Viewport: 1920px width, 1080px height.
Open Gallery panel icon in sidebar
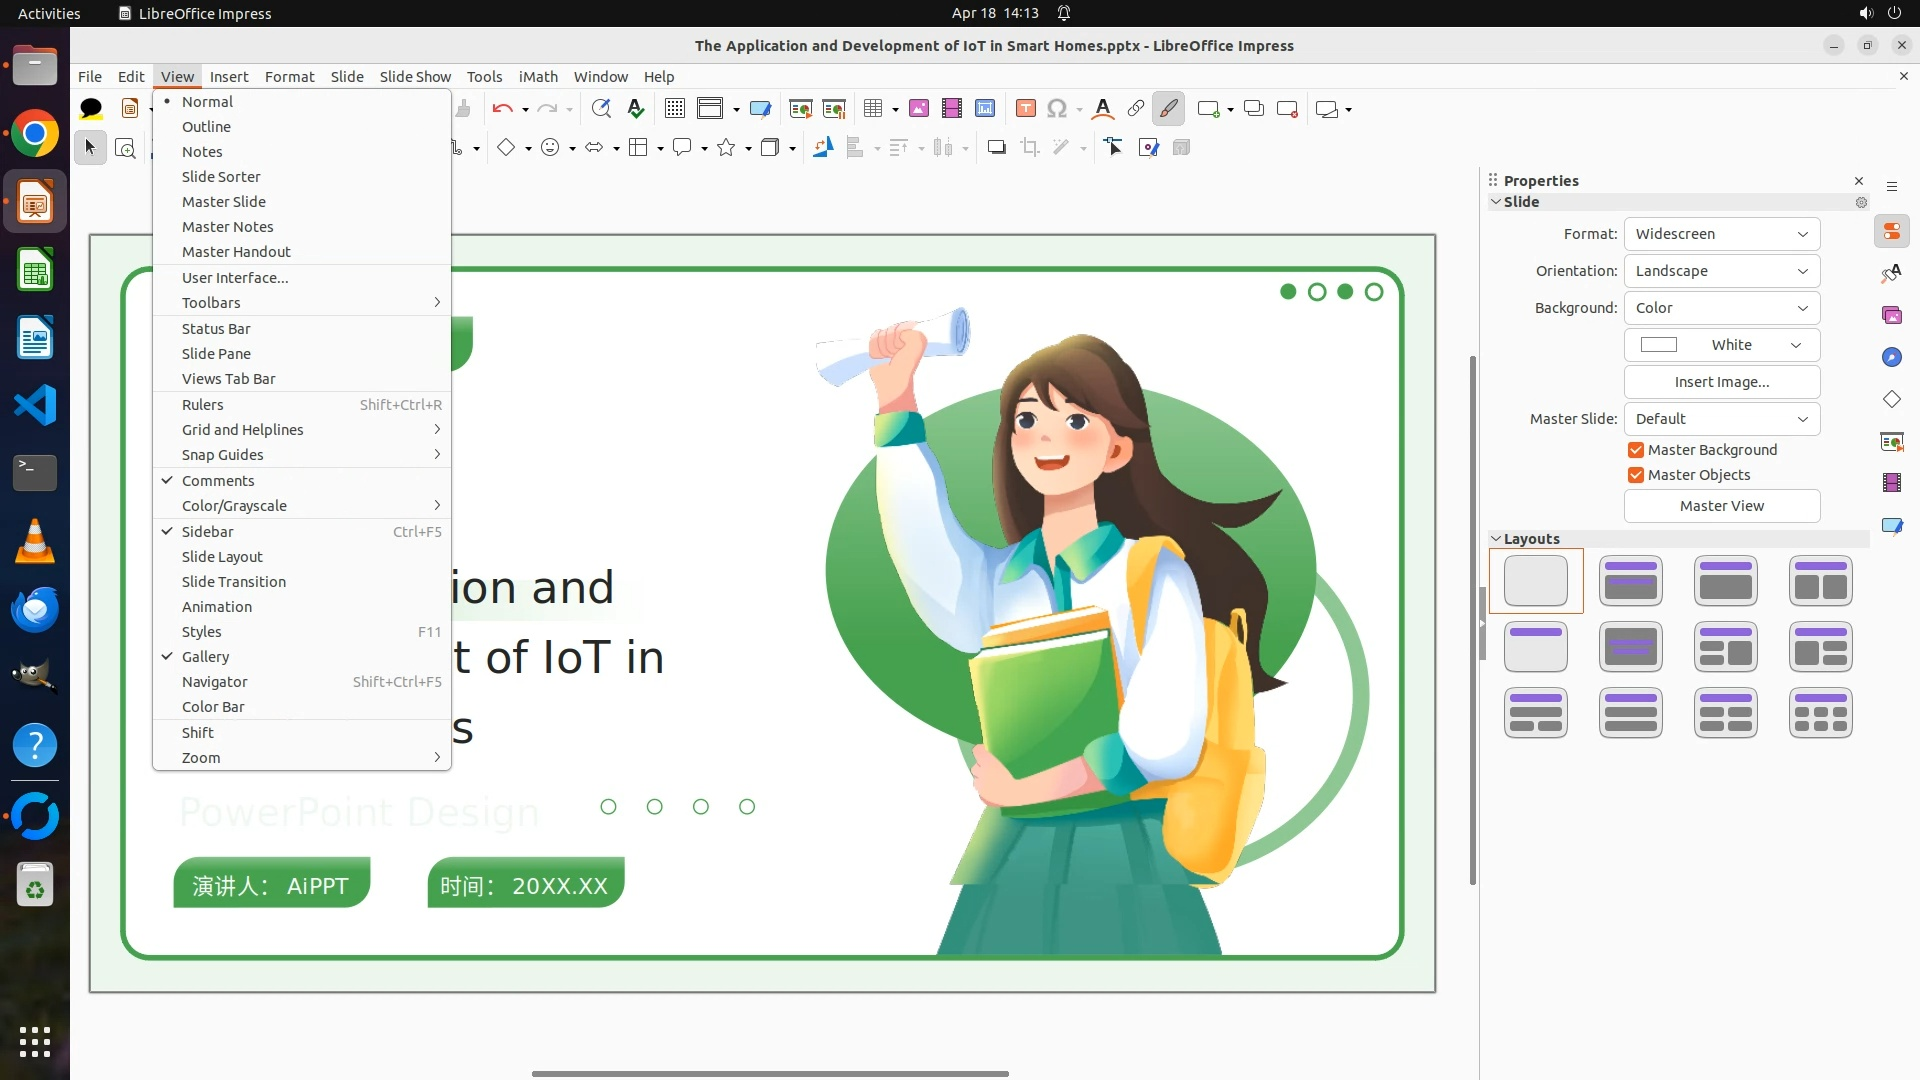[1891, 315]
